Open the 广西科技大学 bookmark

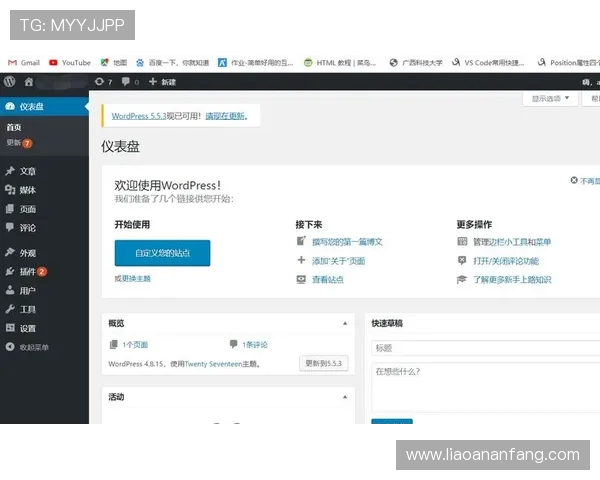tap(416, 63)
